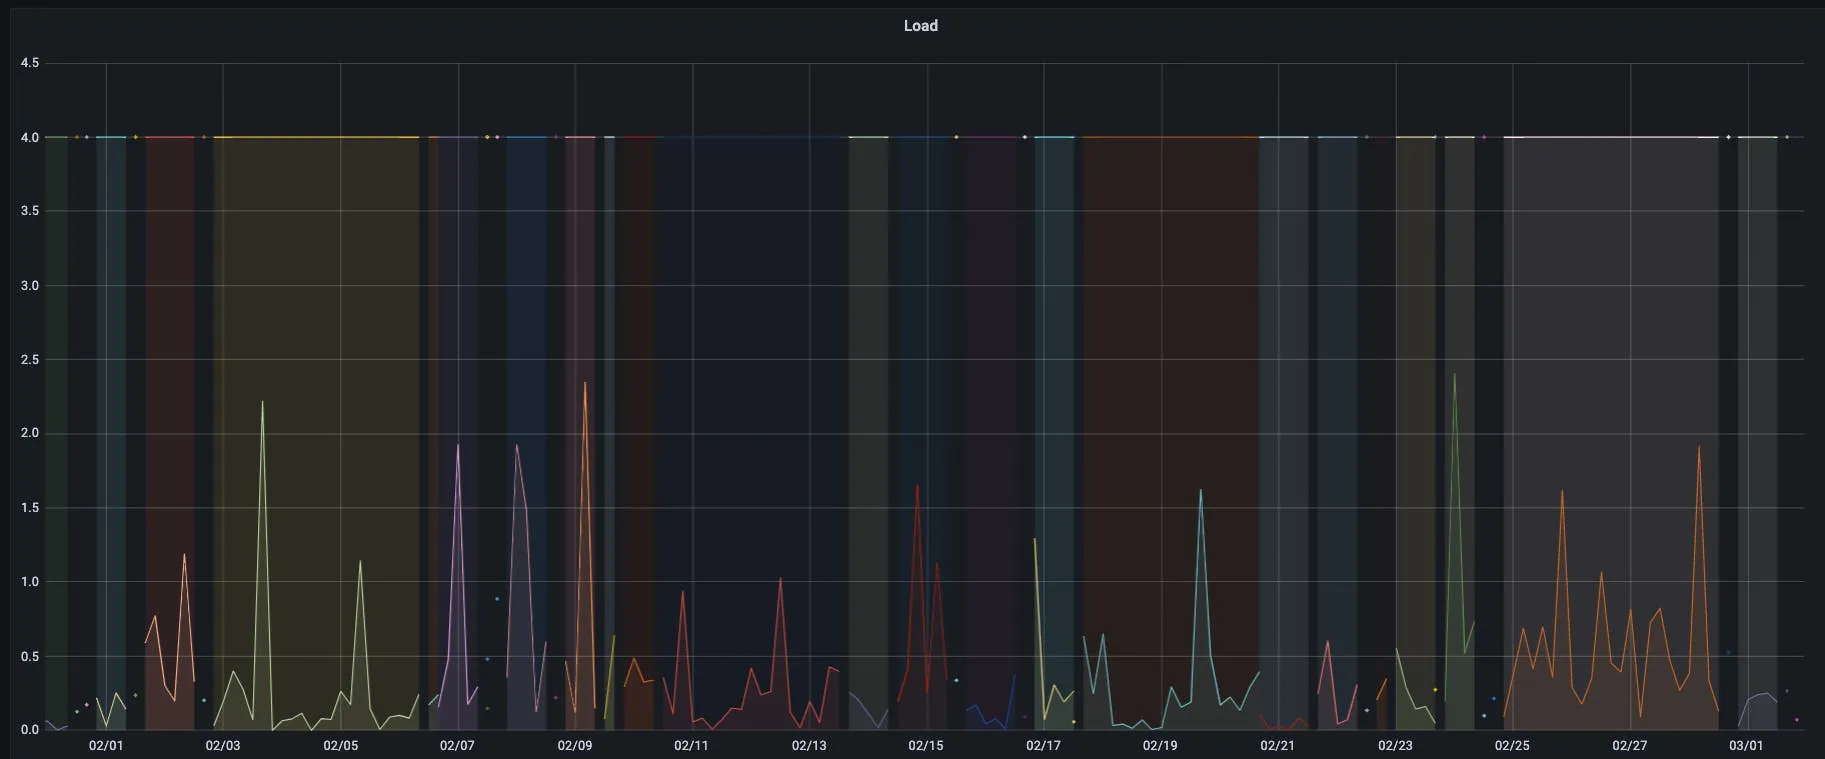Image resolution: width=1825 pixels, height=759 pixels.
Task: Select the 02/05 date label
Action: pyautogui.click(x=340, y=746)
